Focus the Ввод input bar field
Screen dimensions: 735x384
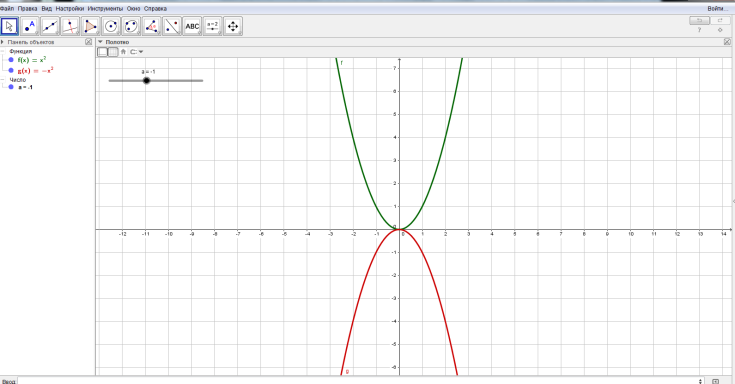coord(360,381)
